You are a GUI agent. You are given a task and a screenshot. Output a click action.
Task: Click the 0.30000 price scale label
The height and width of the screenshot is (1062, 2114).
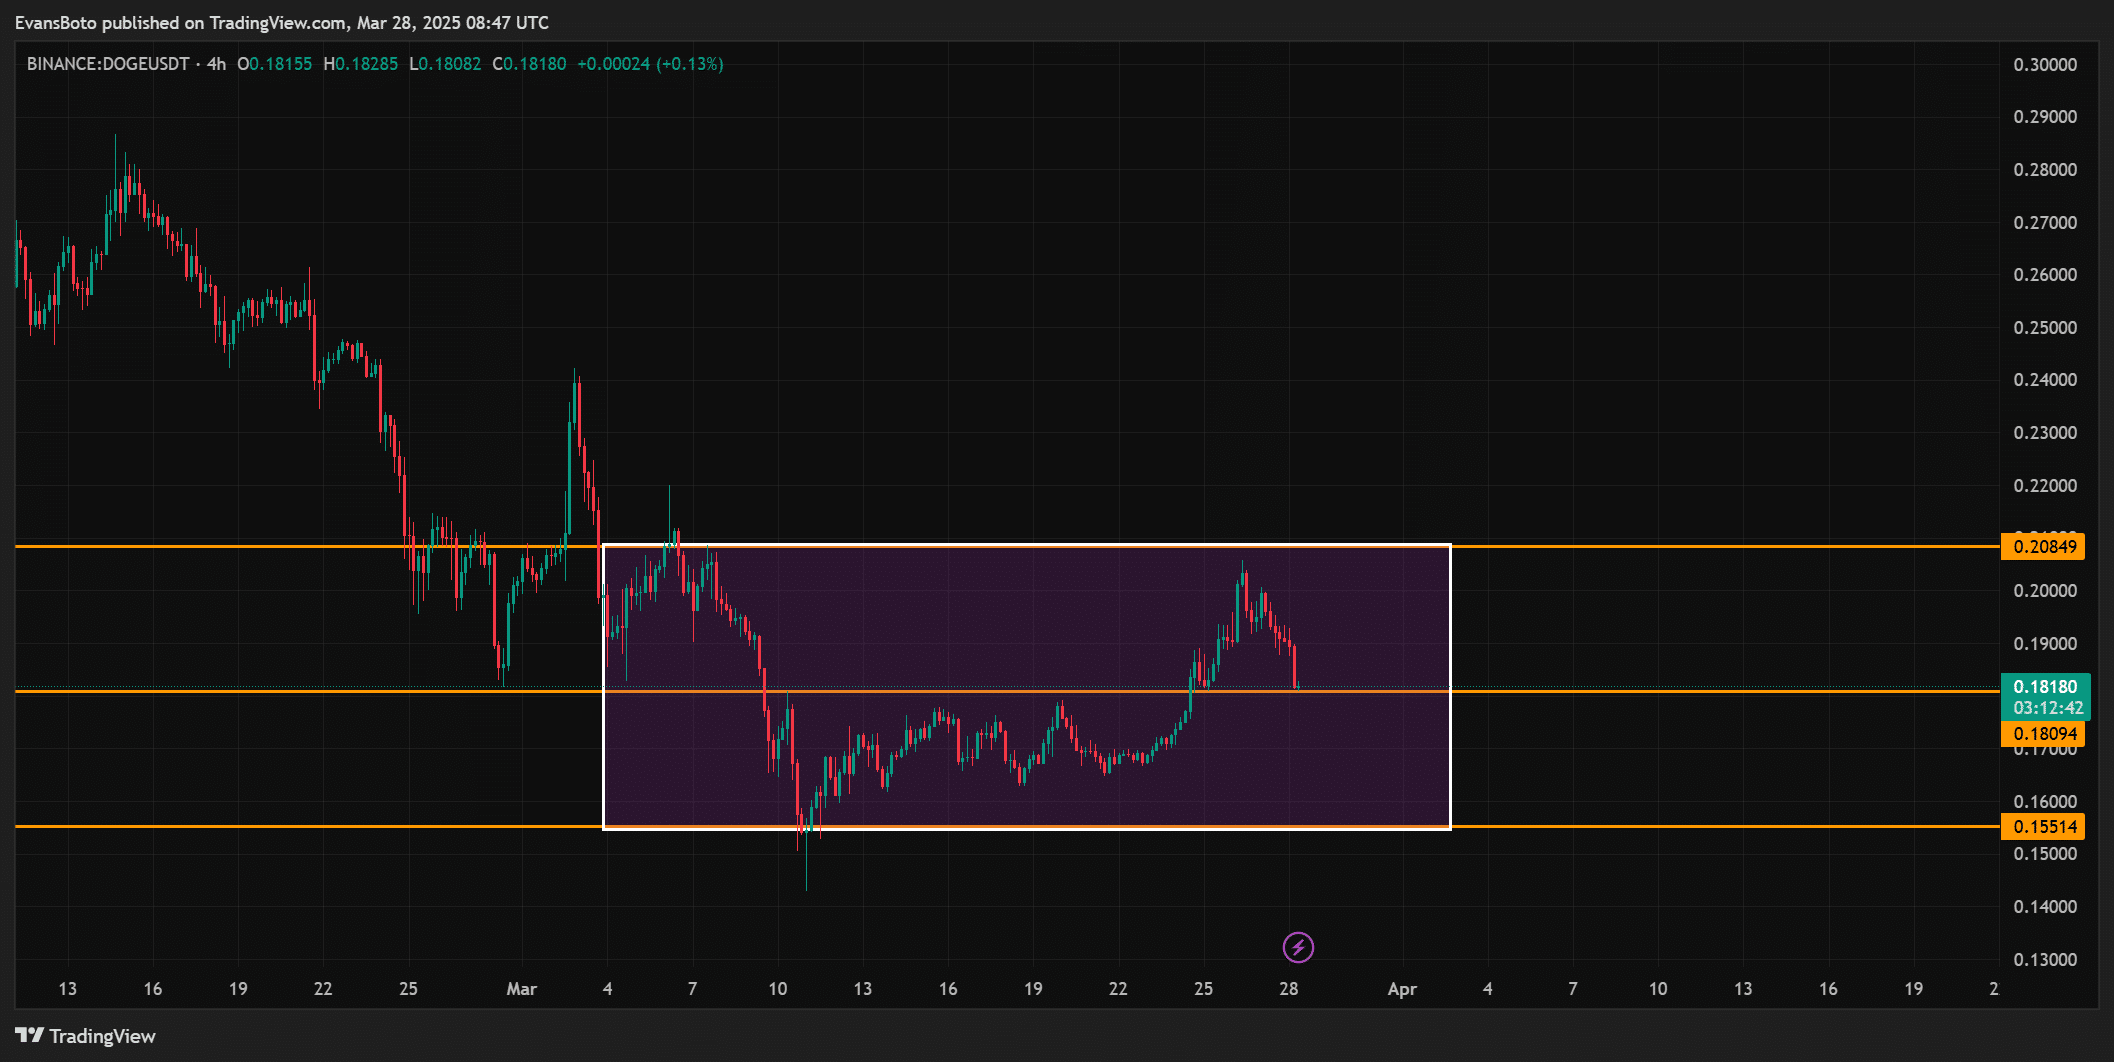pyautogui.click(x=2044, y=65)
